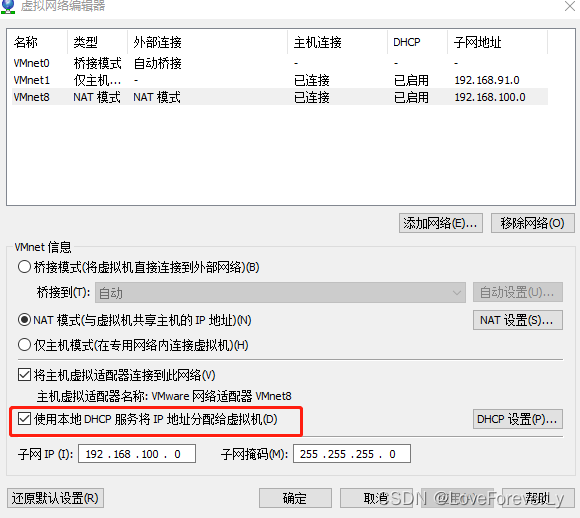Image resolution: width=580 pixels, height=518 pixels.
Task: Click the 名称 column header
Action: pyautogui.click(x=38, y=42)
